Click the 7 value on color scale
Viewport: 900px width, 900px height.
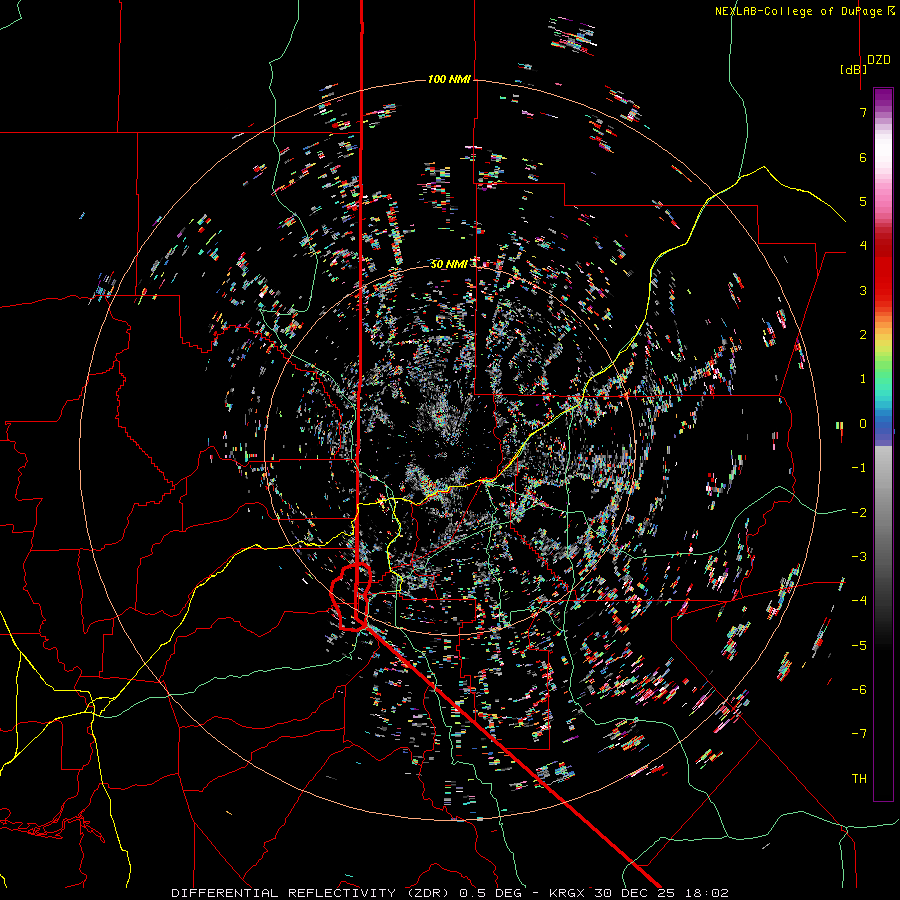tap(863, 112)
